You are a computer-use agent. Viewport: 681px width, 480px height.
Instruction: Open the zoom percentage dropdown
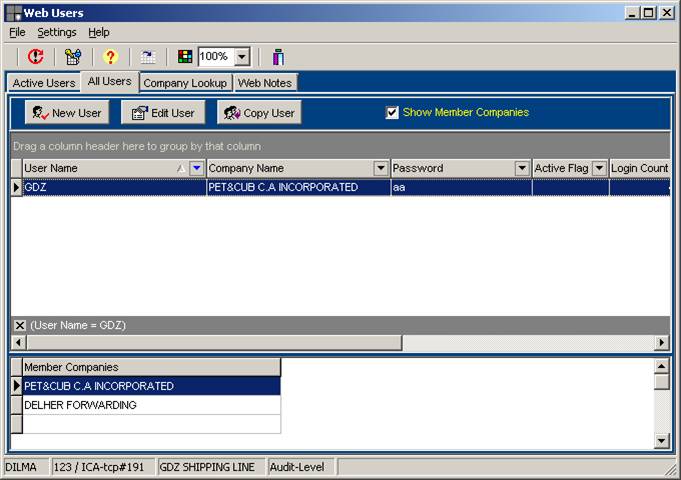pyautogui.click(x=241, y=57)
